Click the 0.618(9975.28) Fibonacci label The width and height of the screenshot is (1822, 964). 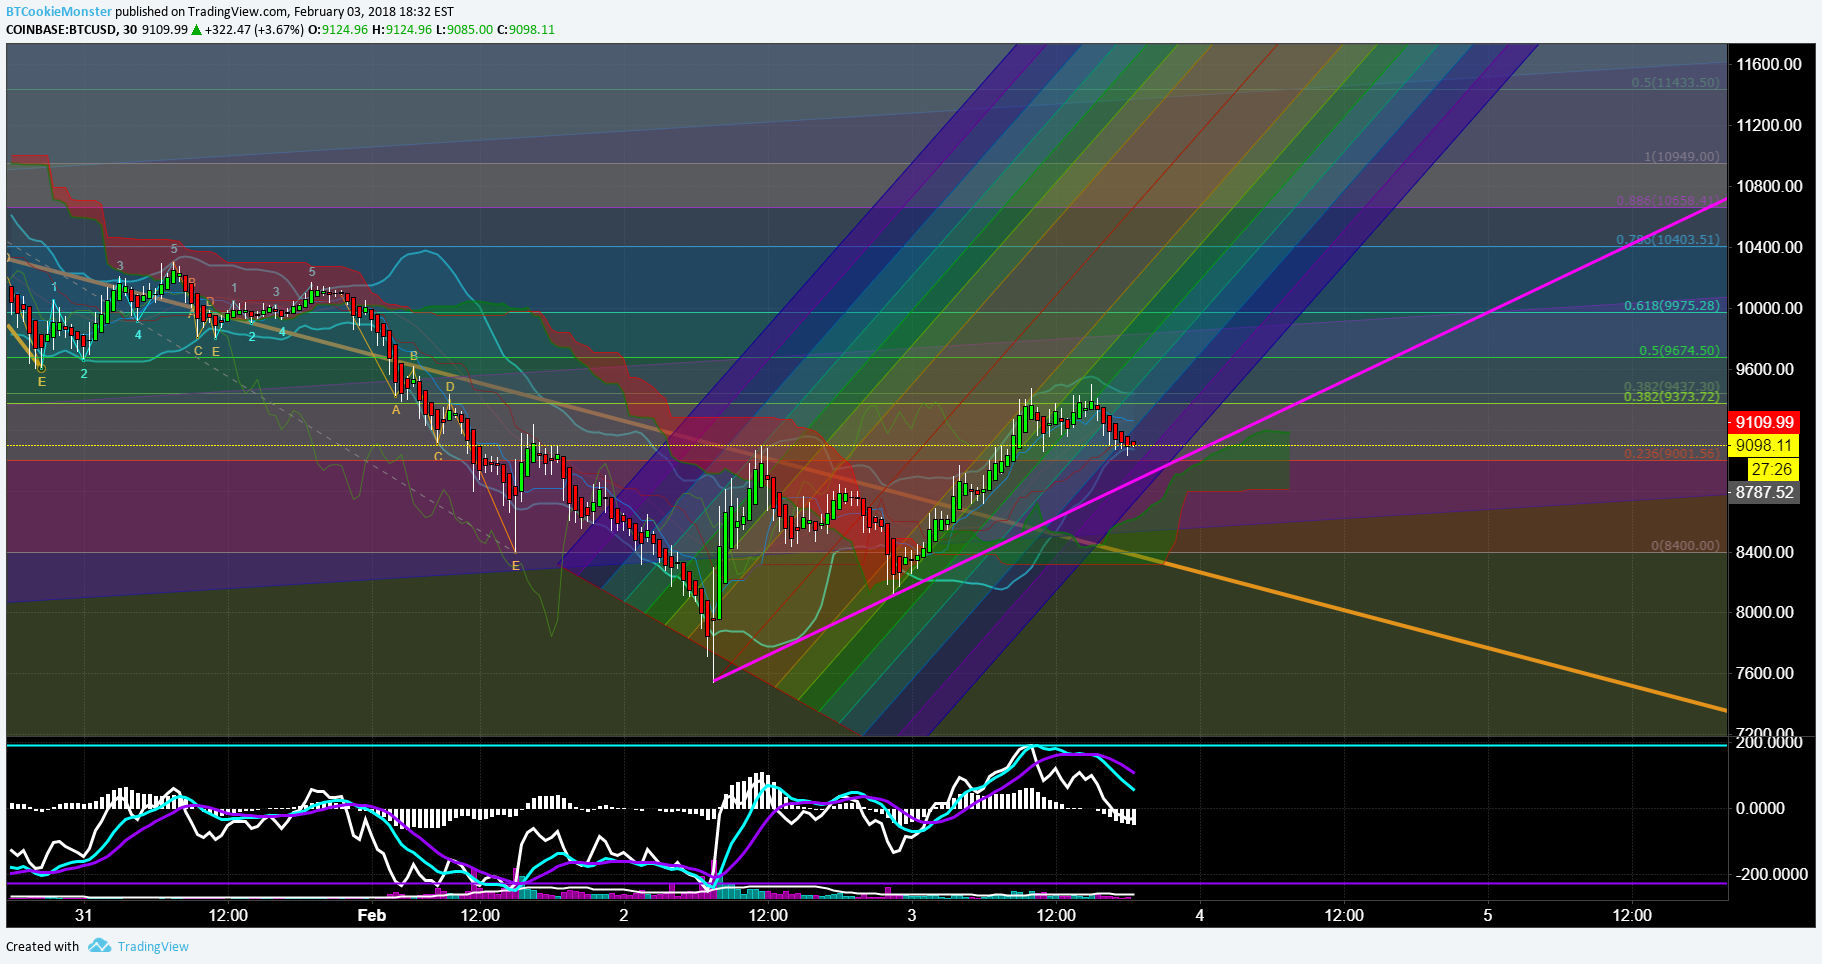tap(1672, 305)
